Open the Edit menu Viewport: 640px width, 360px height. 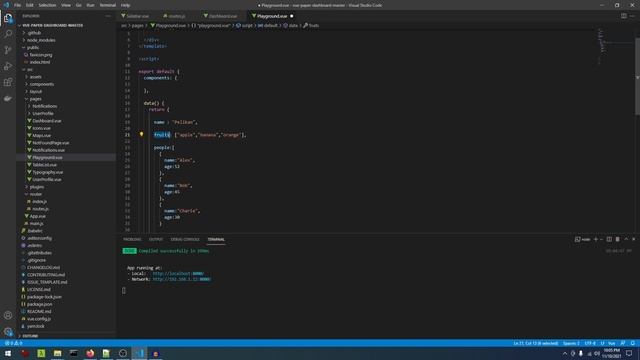point(30,5)
